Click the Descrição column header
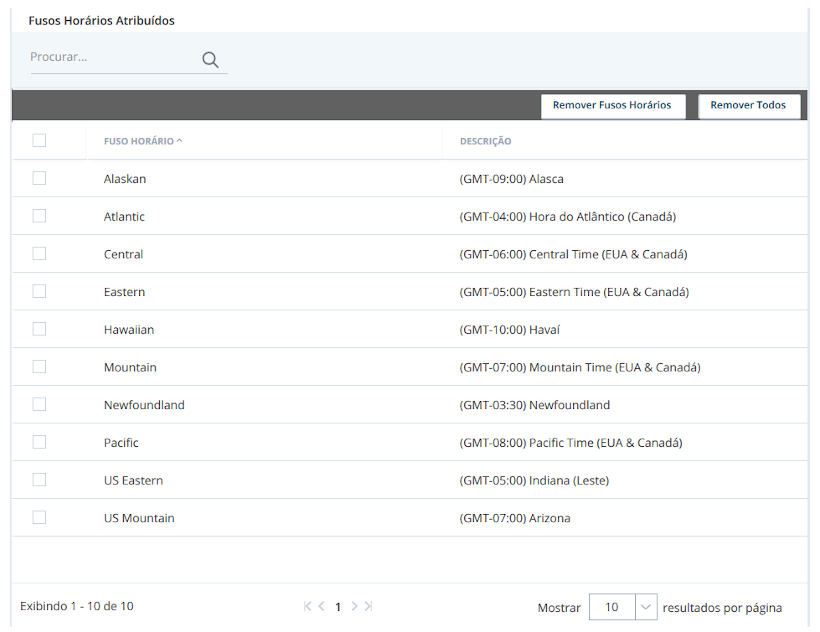 coord(485,141)
